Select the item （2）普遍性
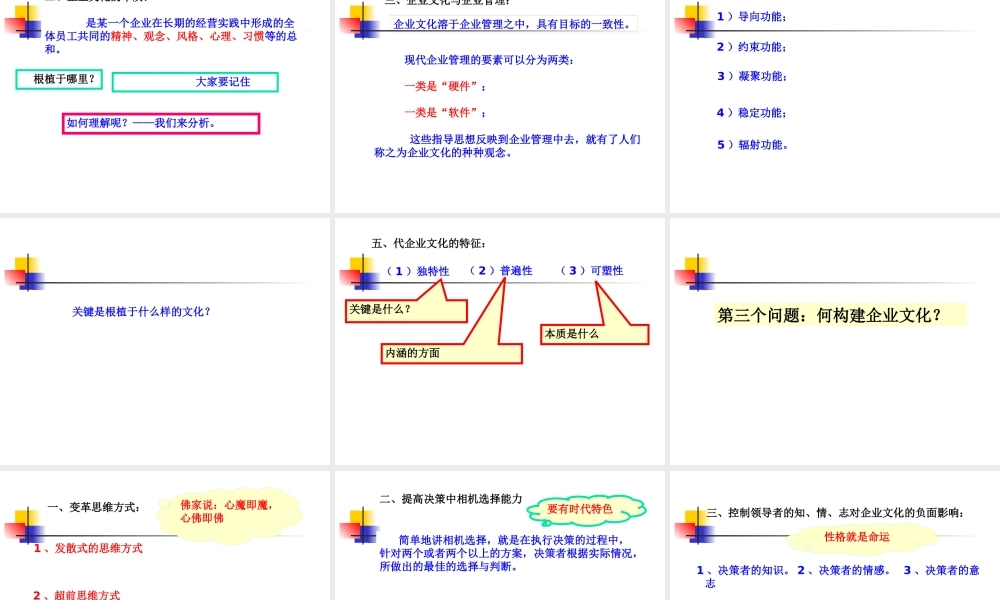The height and width of the screenshot is (600, 1000). click(501, 270)
